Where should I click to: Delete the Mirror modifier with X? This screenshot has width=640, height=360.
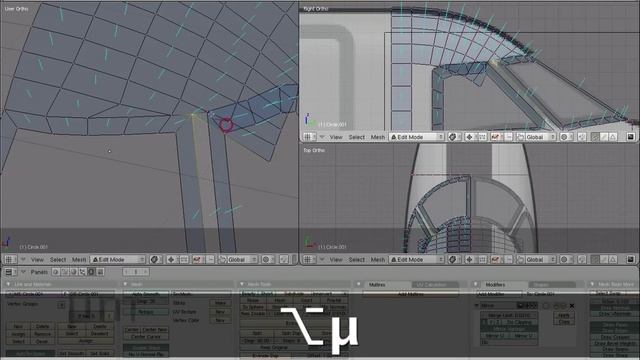click(572, 305)
